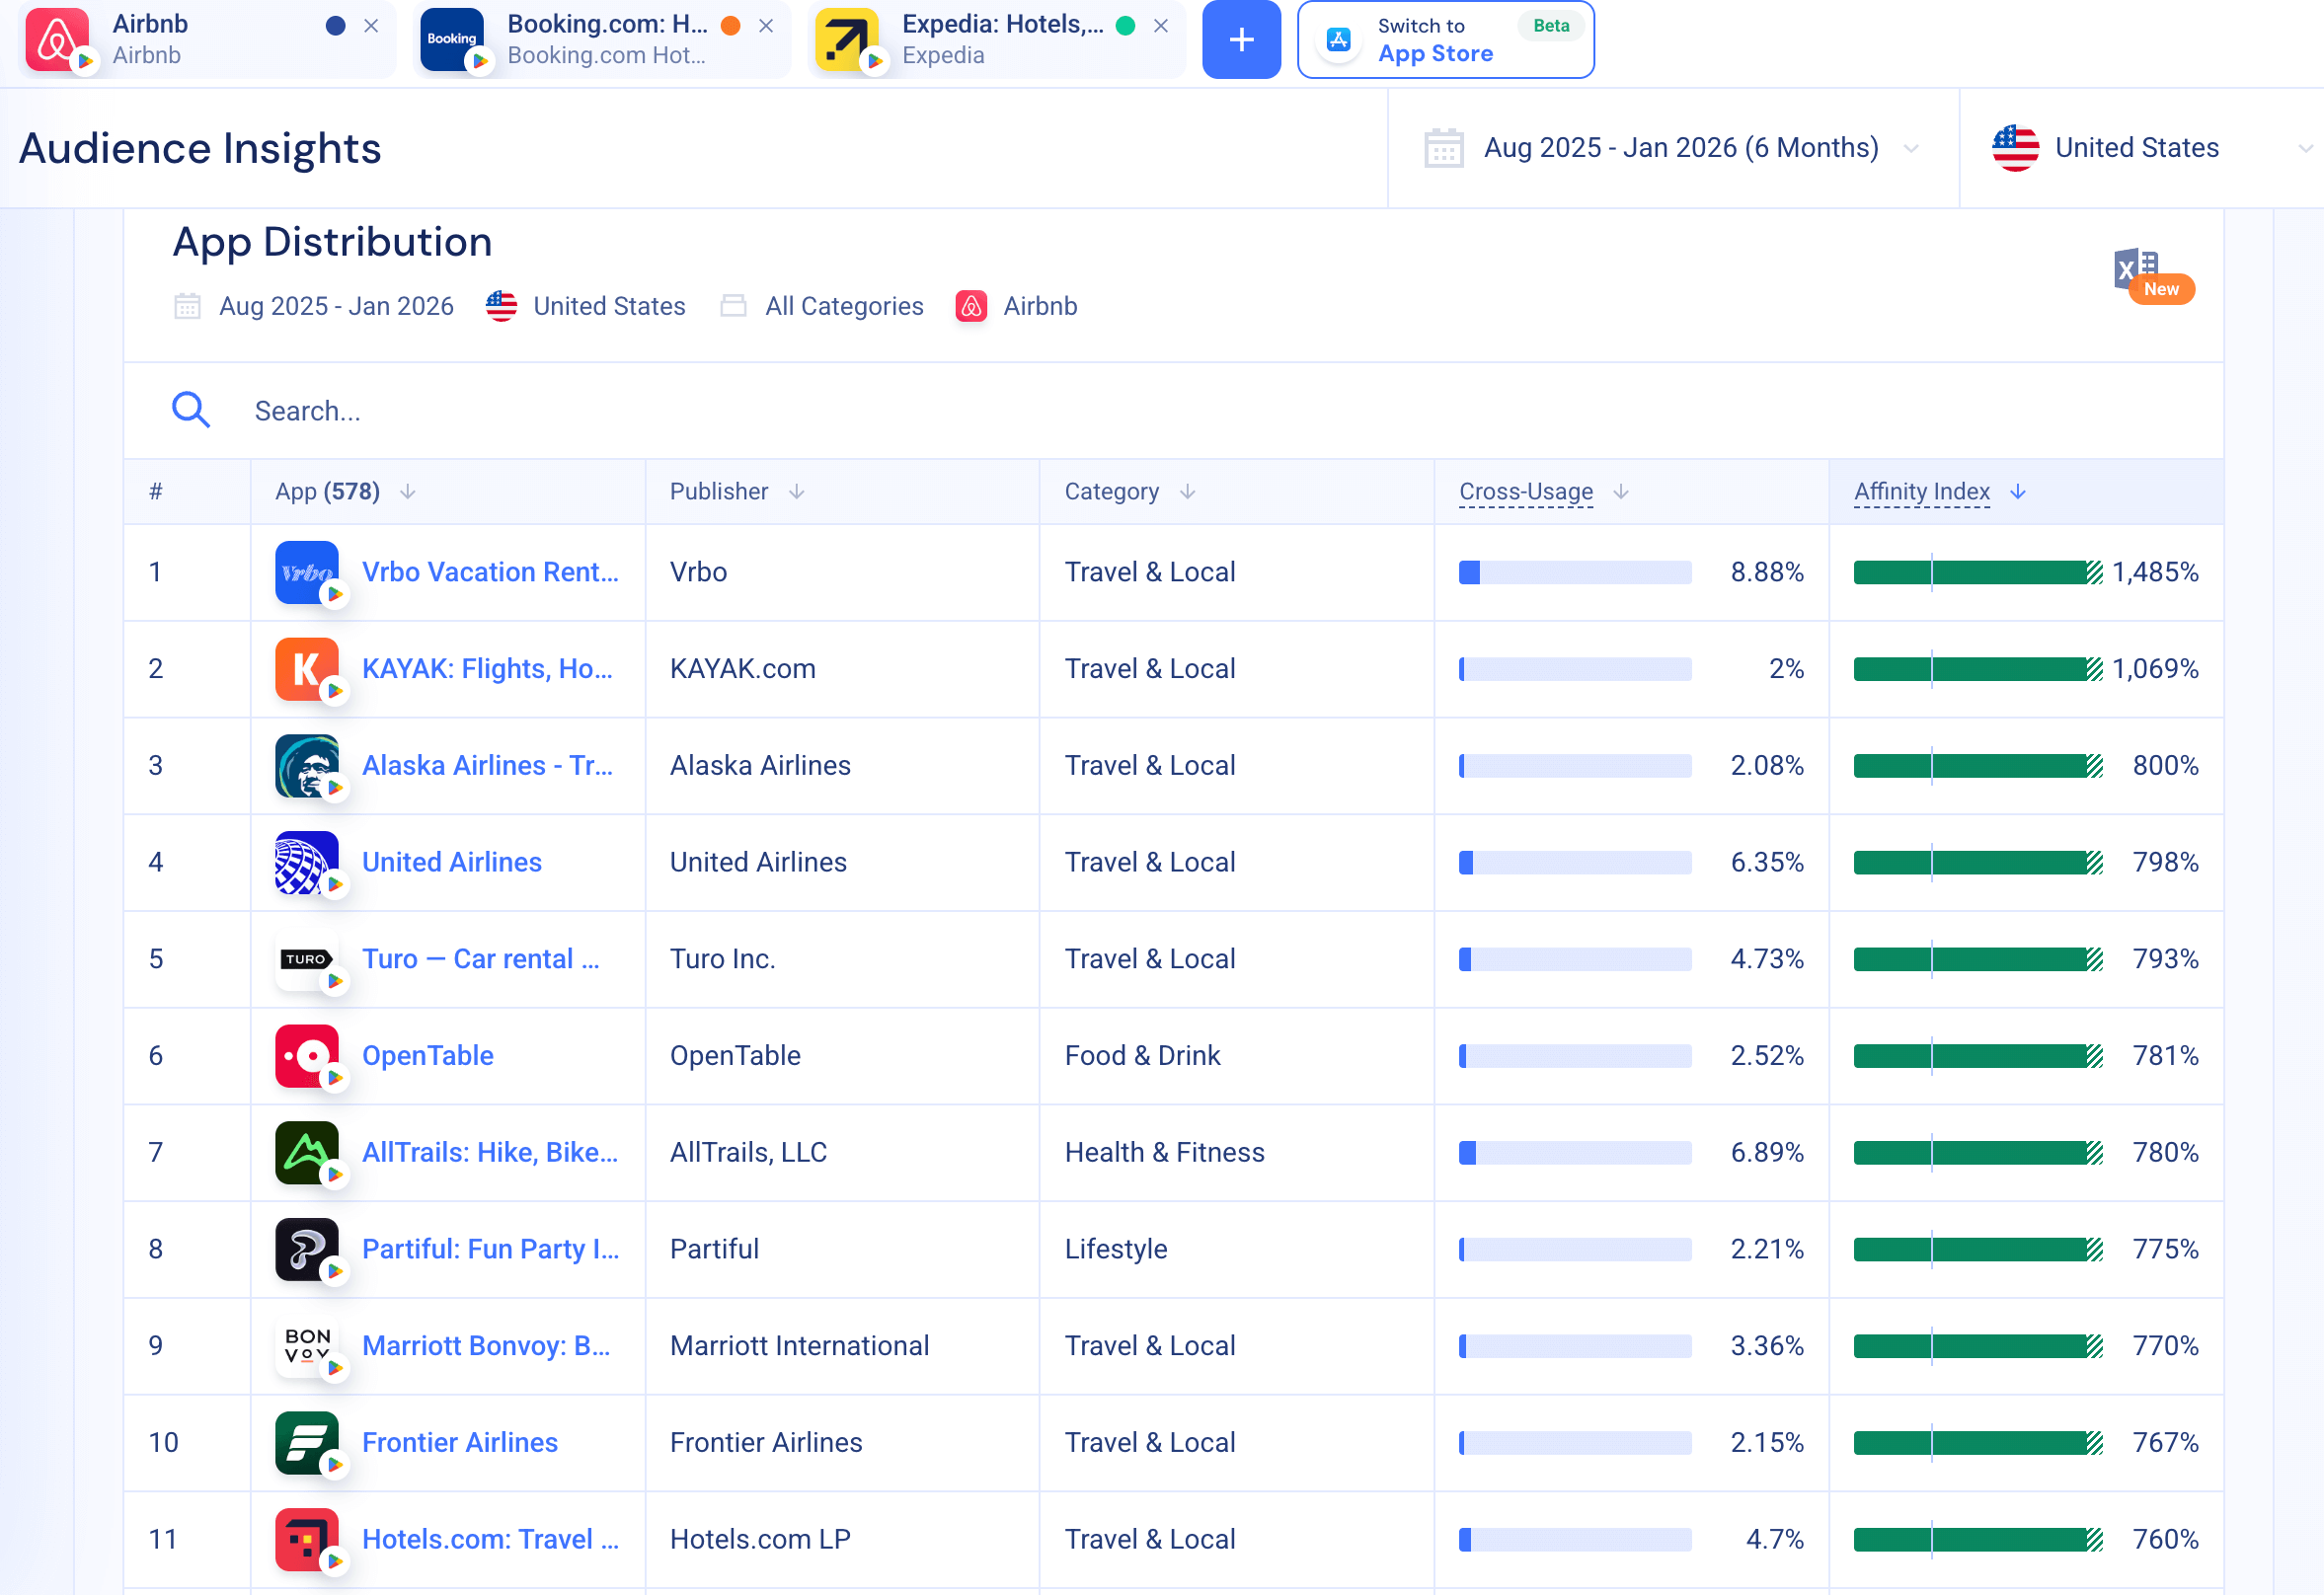This screenshot has height=1595, width=2324.
Task: Sort by App column arrow
Action: [407, 492]
